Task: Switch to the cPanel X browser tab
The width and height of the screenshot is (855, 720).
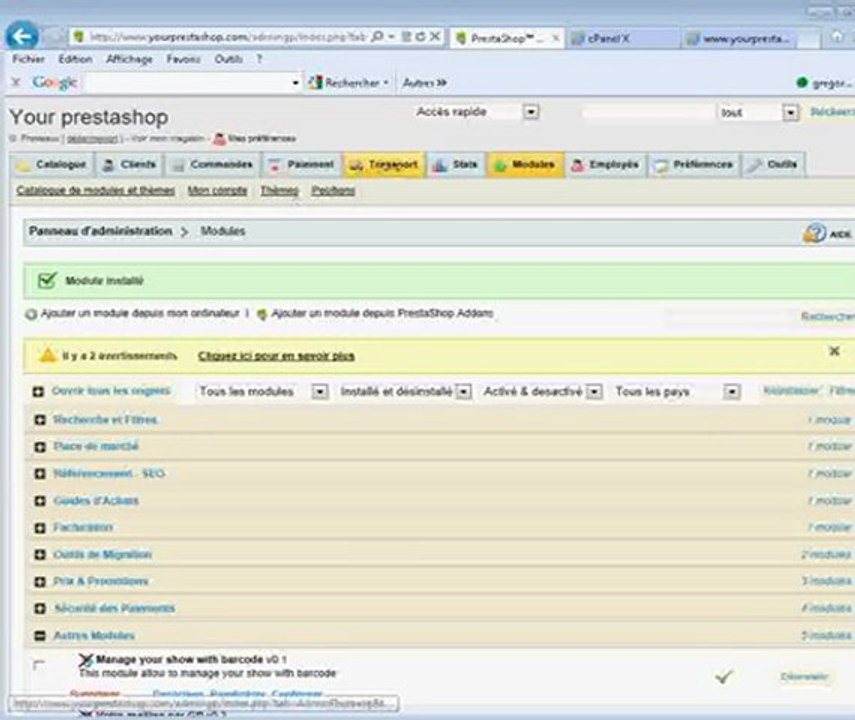Action: 622,38
